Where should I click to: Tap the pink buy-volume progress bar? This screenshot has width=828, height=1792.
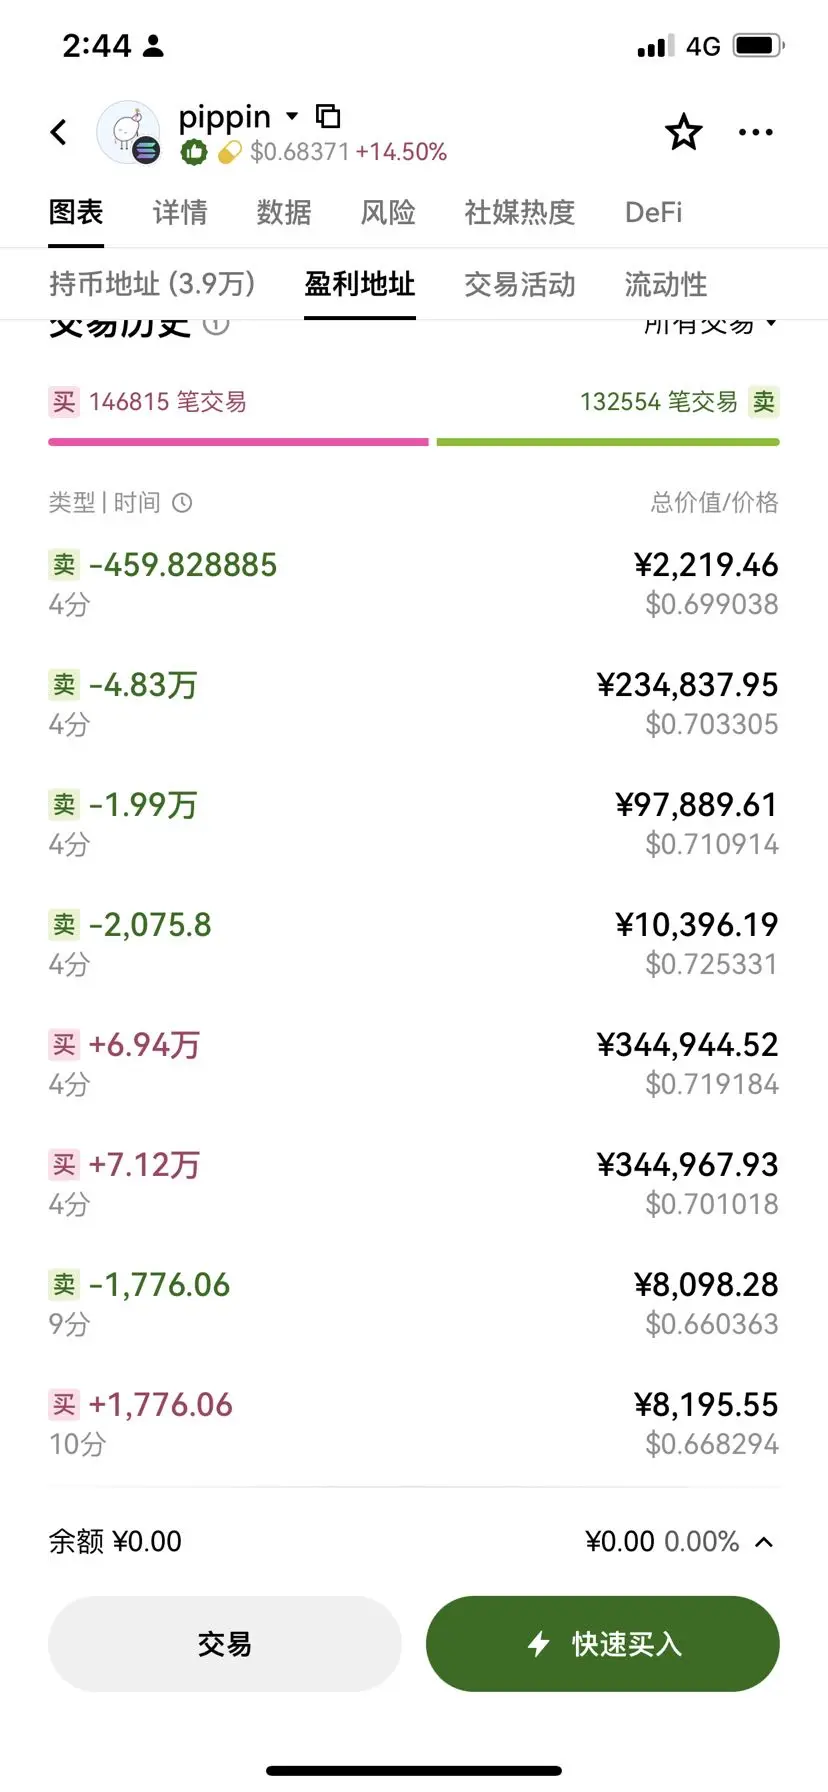(238, 441)
